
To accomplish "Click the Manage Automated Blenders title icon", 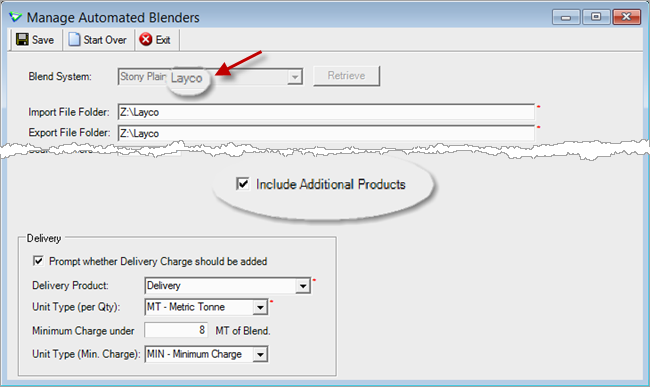I will [16, 17].
